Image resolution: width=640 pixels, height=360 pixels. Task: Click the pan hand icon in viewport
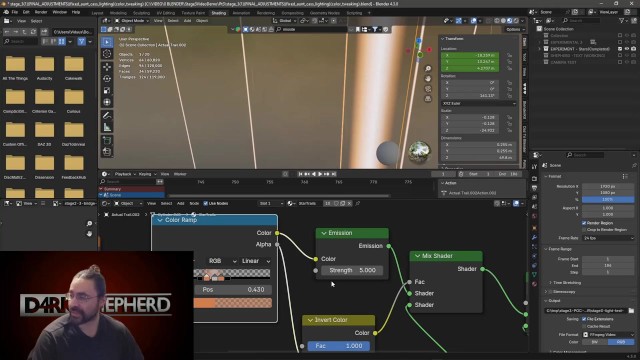pyautogui.click(x=428, y=78)
